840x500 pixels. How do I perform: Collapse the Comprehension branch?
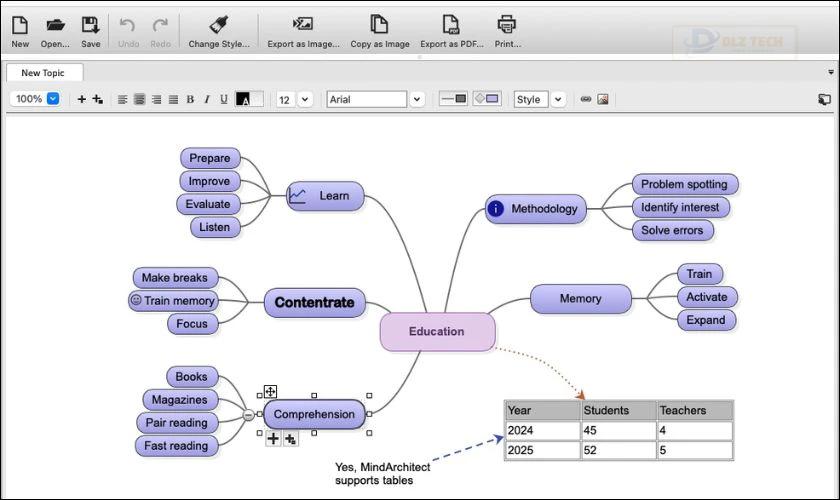coord(249,415)
